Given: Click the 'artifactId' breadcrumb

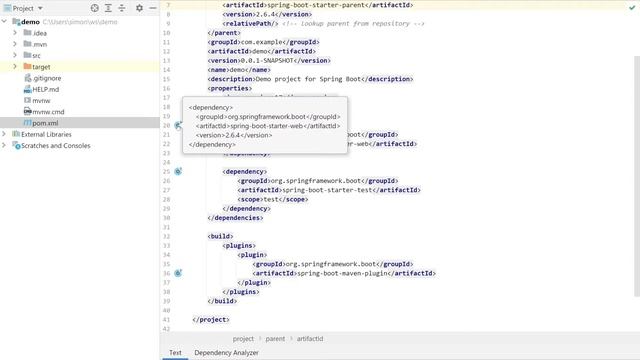Looking at the screenshot, I should [x=310, y=339].
